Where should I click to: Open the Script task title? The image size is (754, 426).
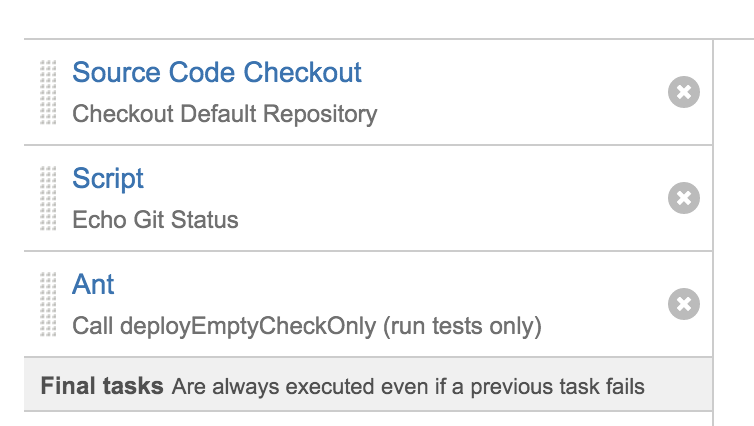(x=108, y=179)
